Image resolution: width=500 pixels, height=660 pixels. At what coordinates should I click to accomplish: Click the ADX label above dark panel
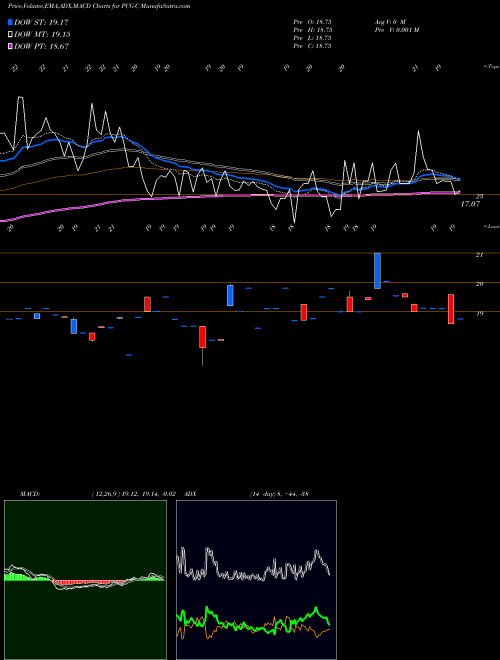click(190, 494)
